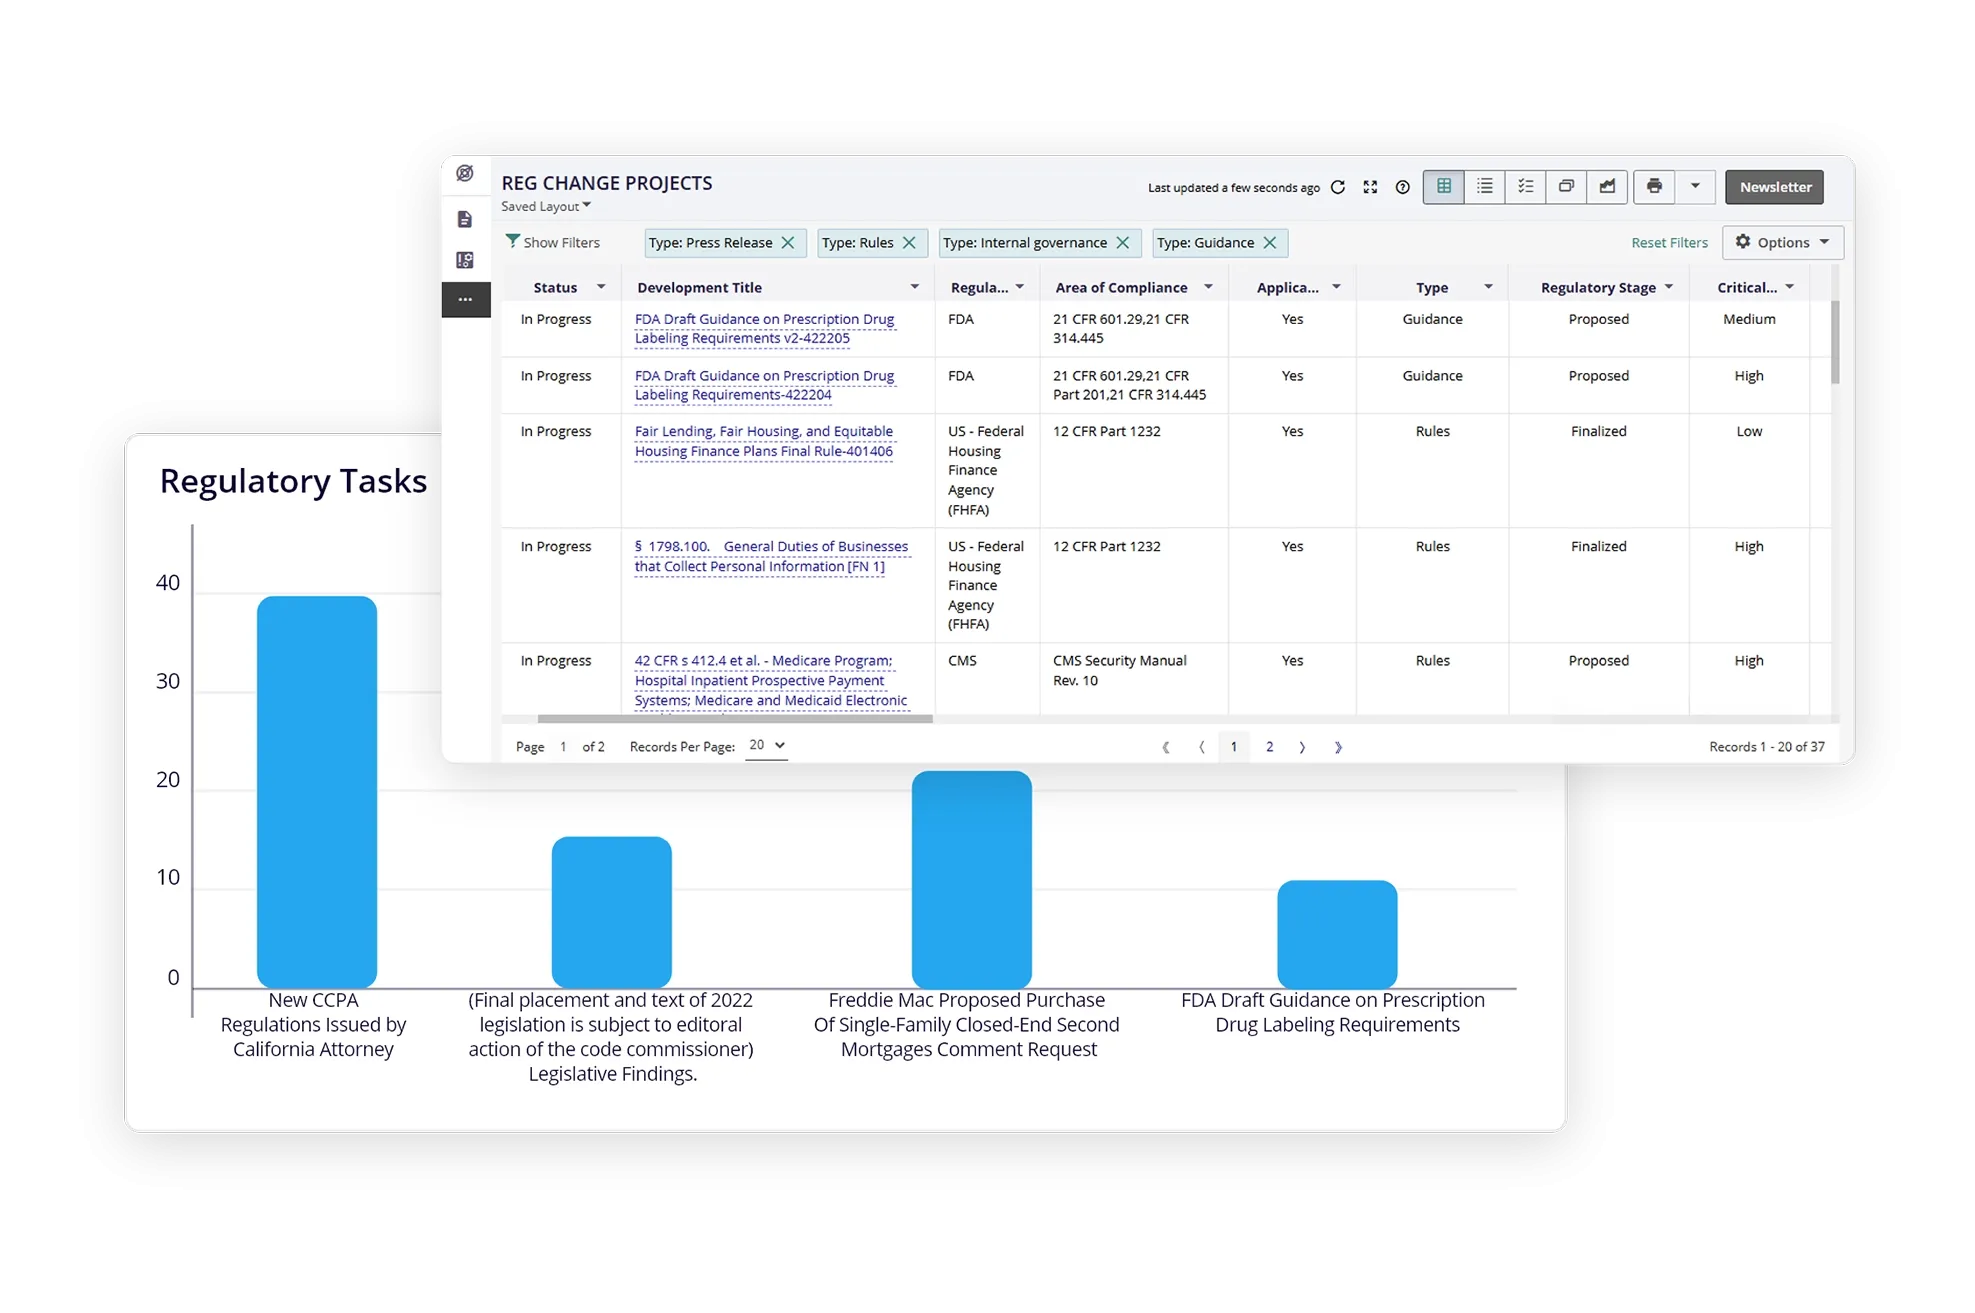Expand the Saved Layout dropdown
The height and width of the screenshot is (1313, 1975).
point(546,206)
